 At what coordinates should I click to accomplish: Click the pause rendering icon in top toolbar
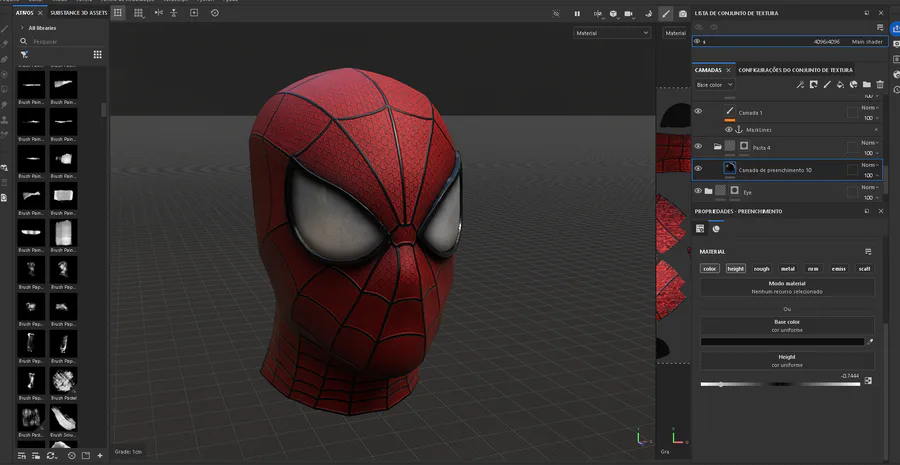click(x=577, y=14)
